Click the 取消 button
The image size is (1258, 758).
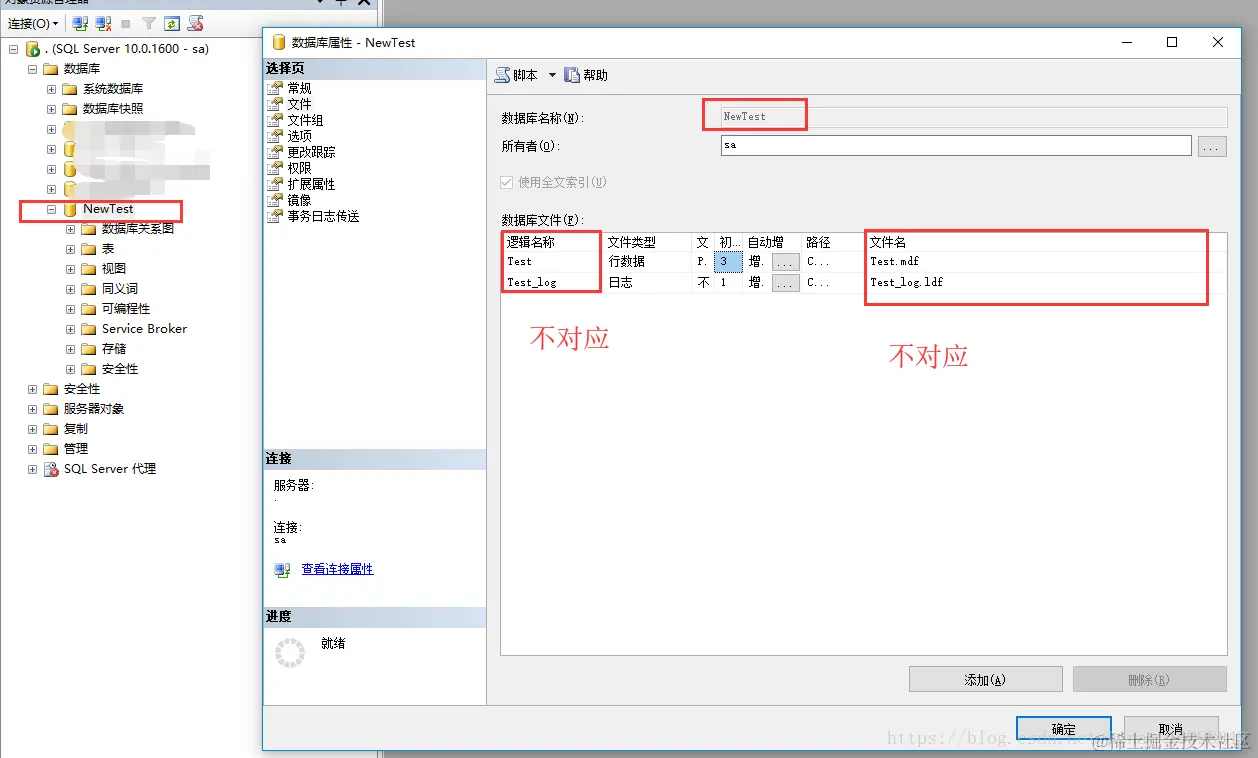click(1171, 729)
